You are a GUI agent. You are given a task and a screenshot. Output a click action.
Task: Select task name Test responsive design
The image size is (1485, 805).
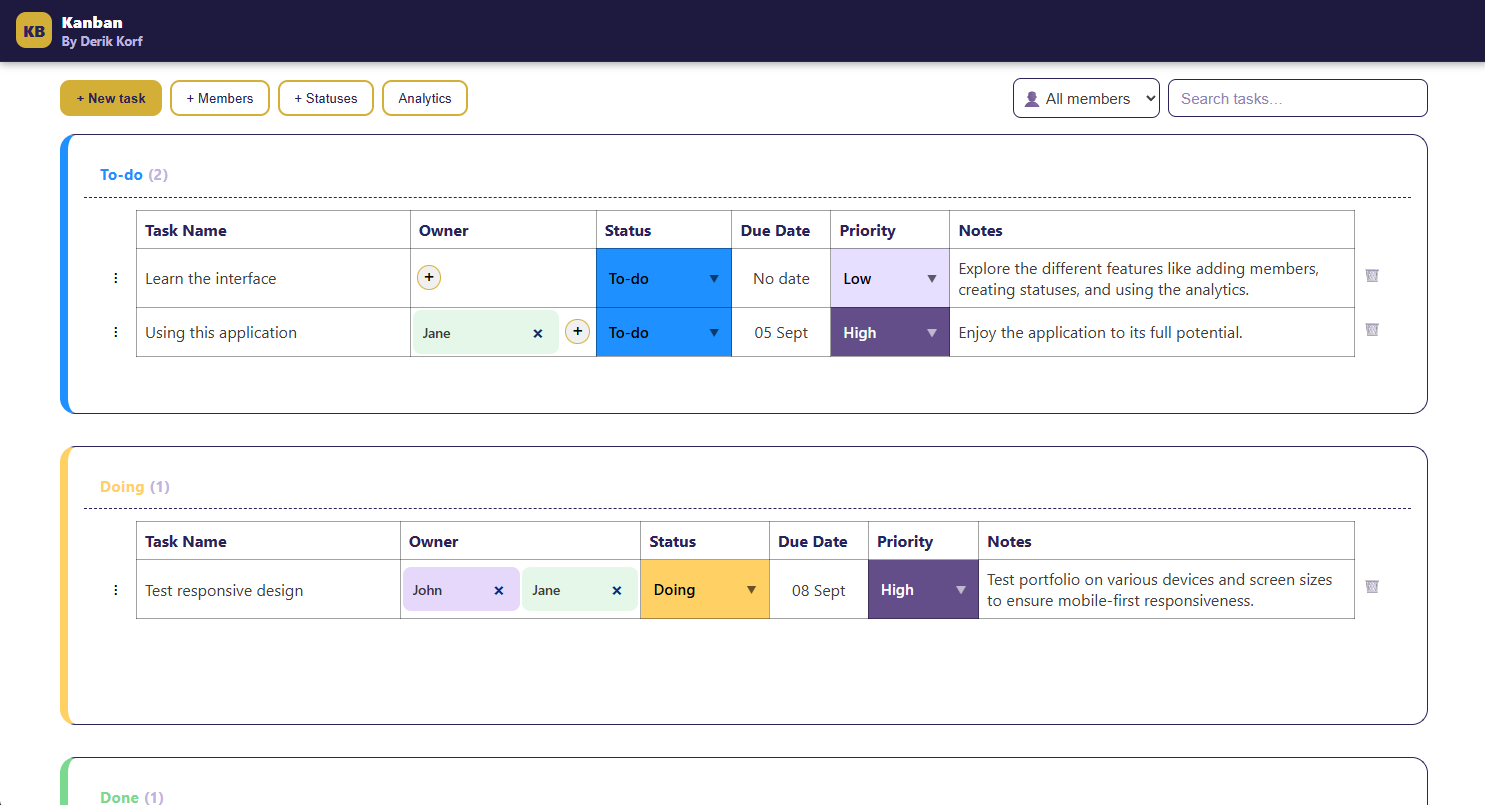click(x=224, y=590)
